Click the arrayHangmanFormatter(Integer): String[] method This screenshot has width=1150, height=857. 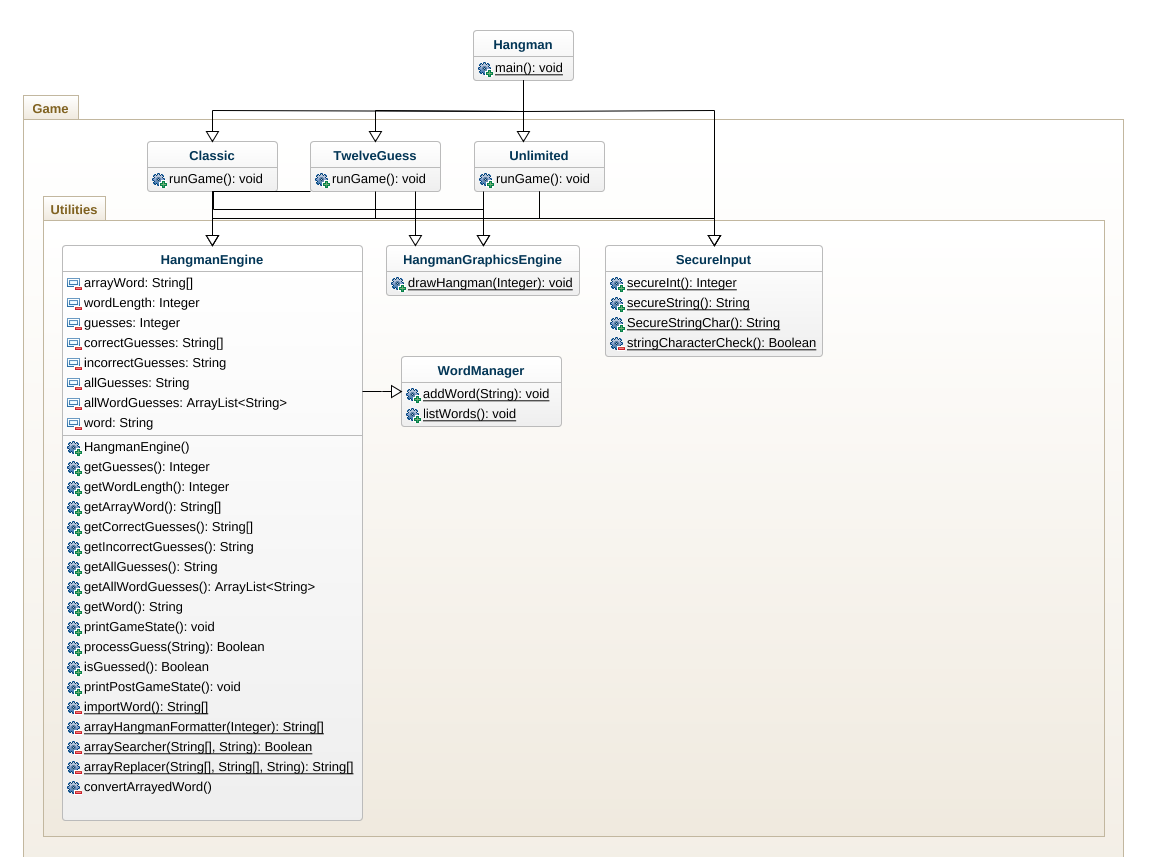(x=204, y=727)
